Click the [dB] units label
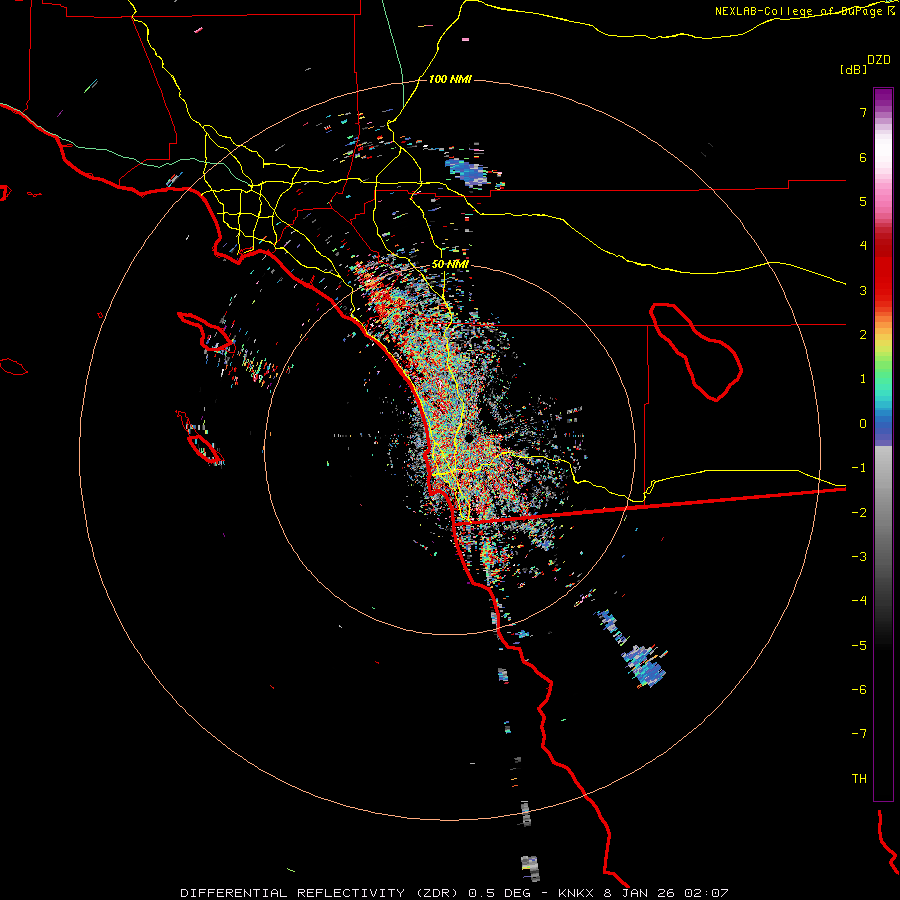This screenshot has height=900, width=900. pos(853,69)
